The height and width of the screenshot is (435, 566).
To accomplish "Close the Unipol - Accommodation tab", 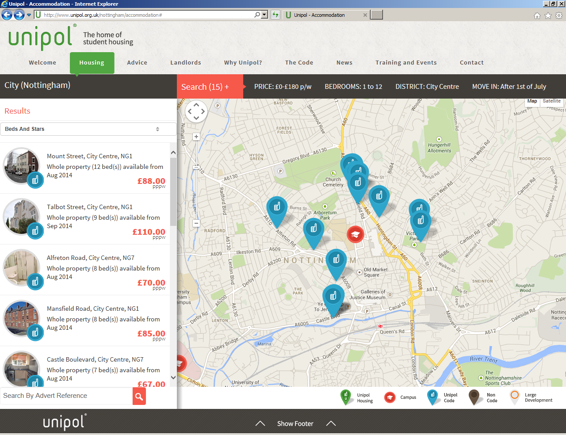I will 365,15.
